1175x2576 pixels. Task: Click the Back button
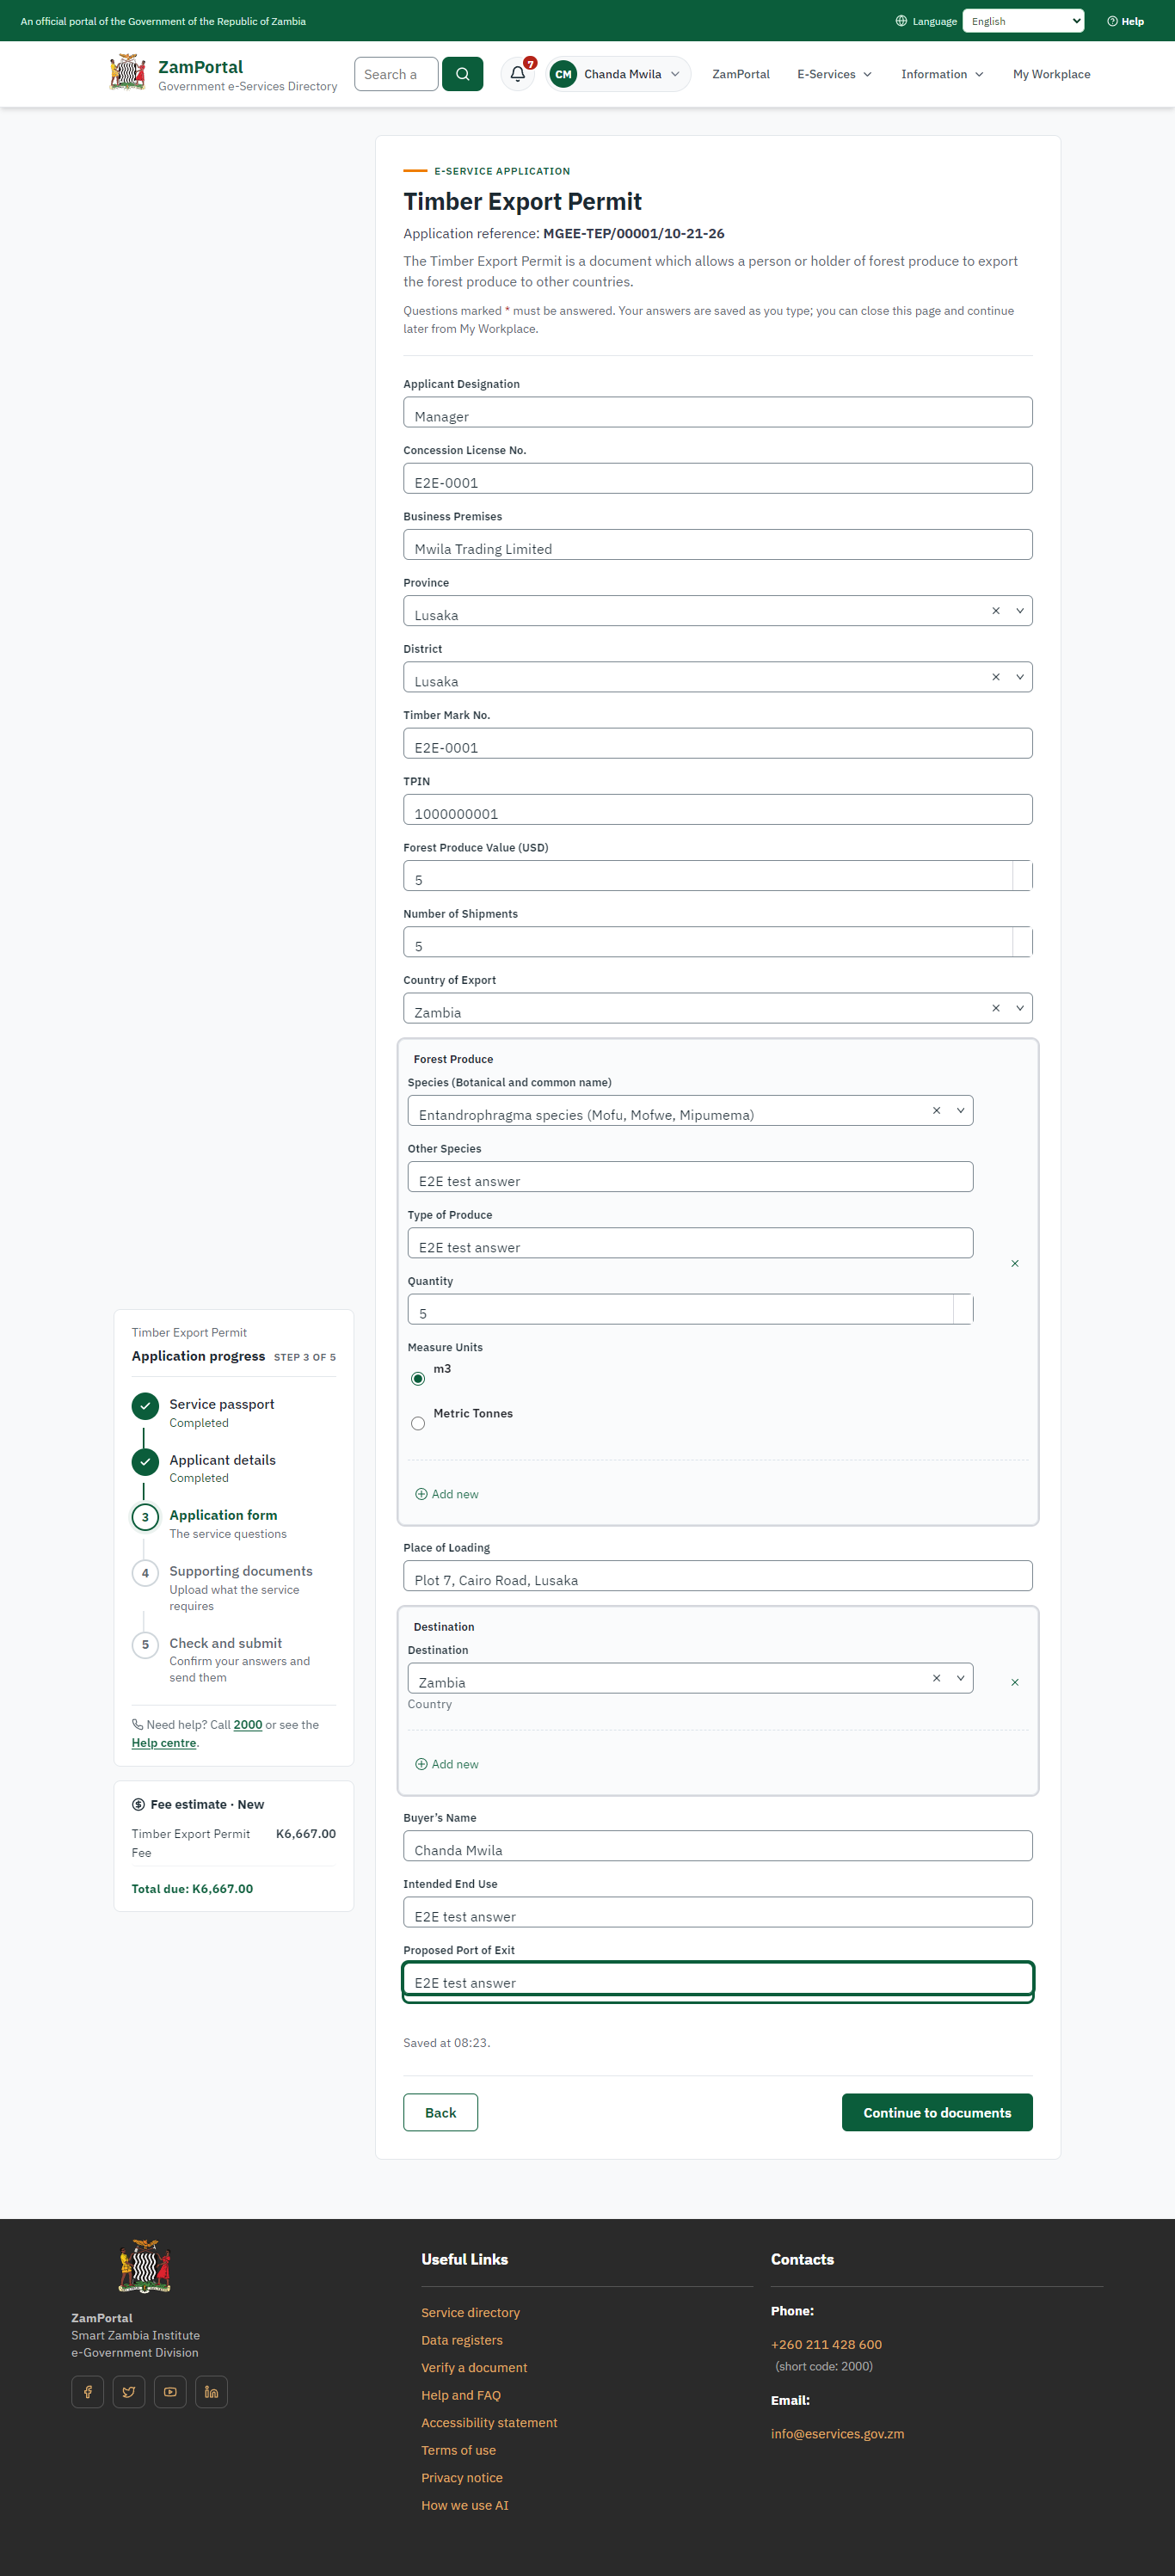(440, 2112)
